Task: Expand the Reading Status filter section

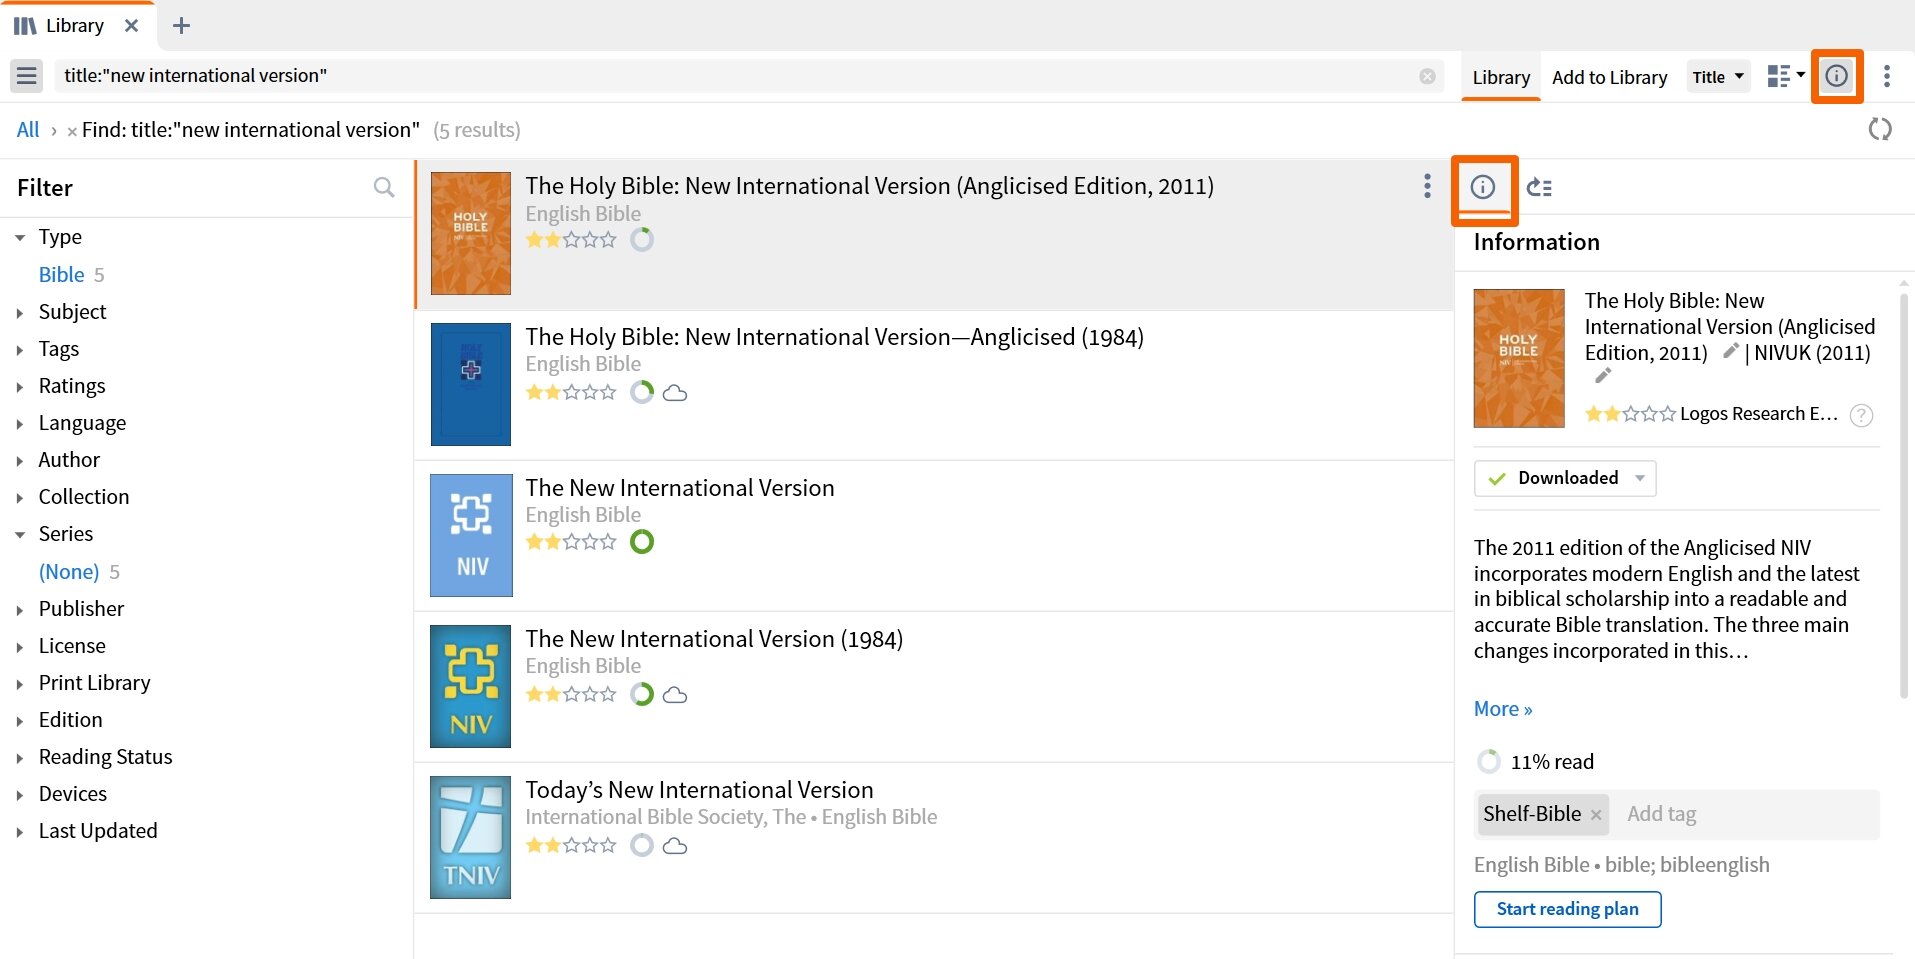Action: [x=20, y=758]
